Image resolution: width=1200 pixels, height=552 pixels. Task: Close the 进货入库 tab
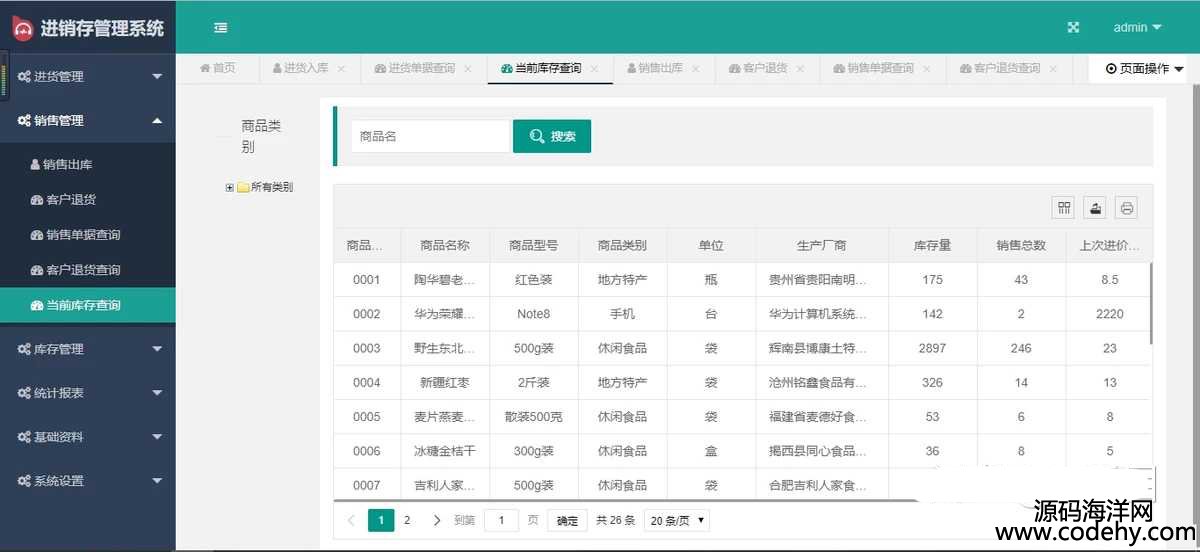(x=341, y=69)
